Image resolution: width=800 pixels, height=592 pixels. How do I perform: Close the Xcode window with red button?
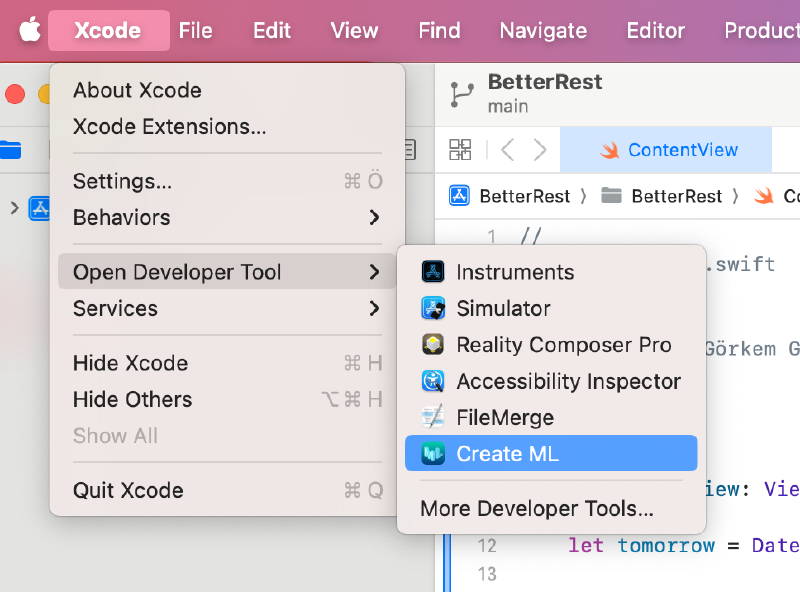tap(15, 94)
